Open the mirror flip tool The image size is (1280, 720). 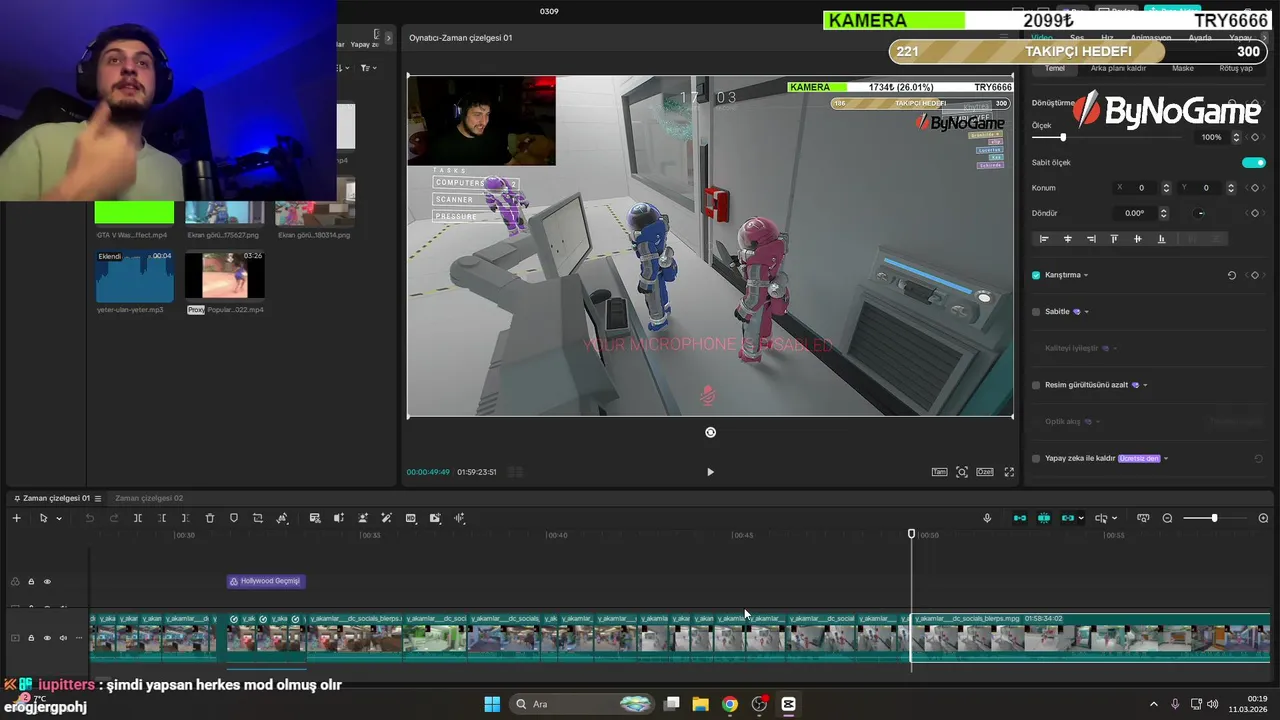pos(282,518)
